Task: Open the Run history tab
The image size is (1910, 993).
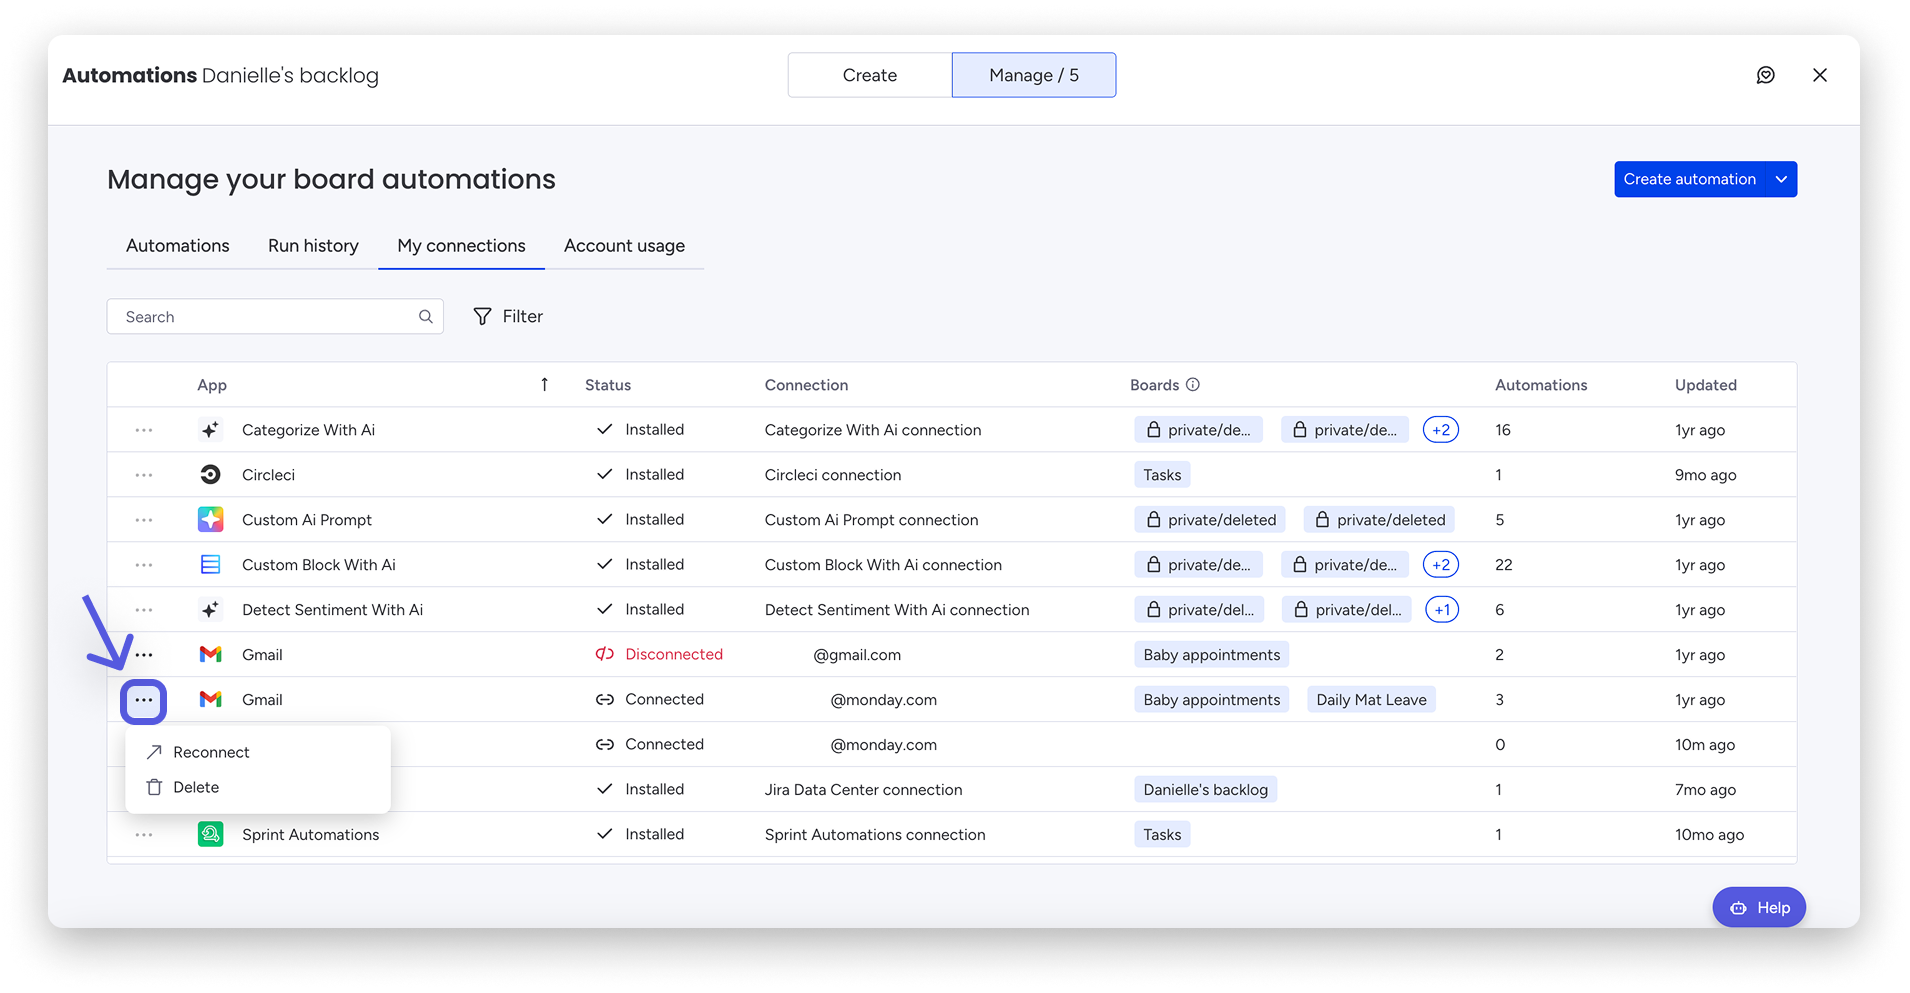Action: pyautogui.click(x=313, y=246)
